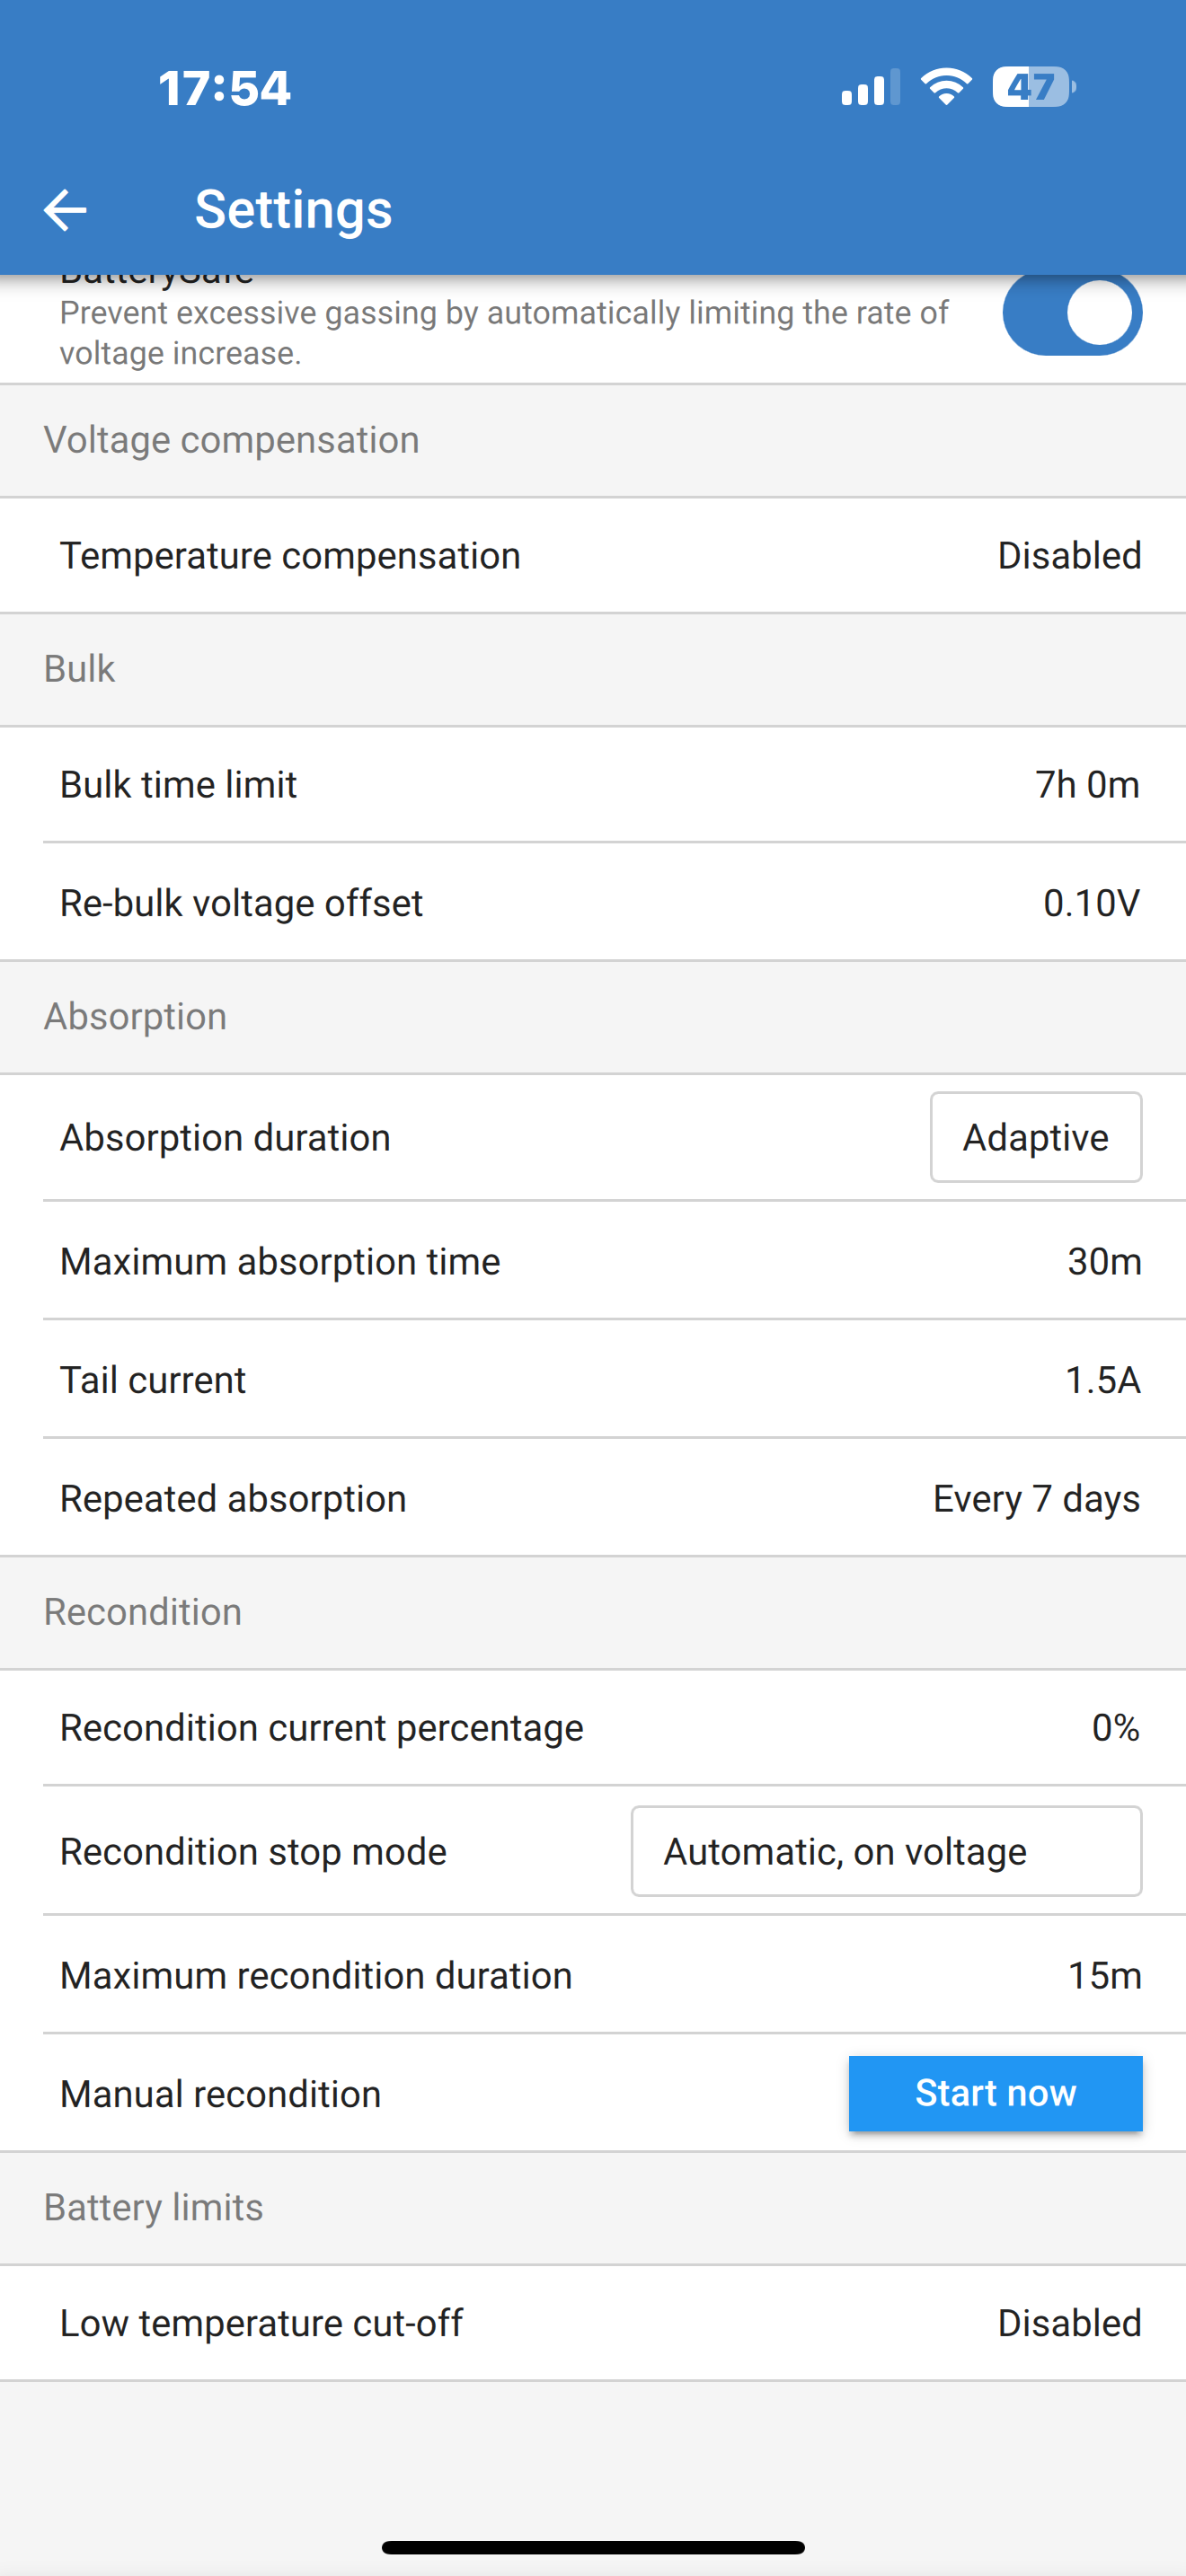Edit the Bulk time limit value

pos(593,784)
